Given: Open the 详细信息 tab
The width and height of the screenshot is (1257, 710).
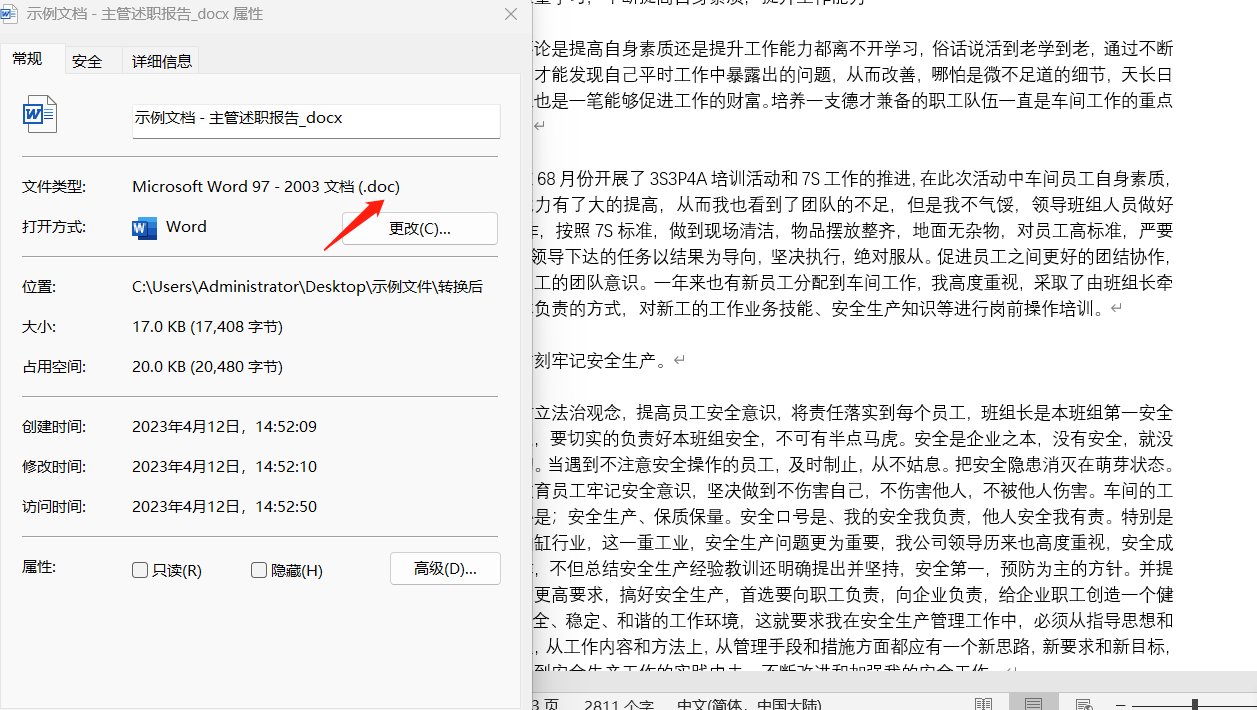Looking at the screenshot, I should click(x=160, y=60).
